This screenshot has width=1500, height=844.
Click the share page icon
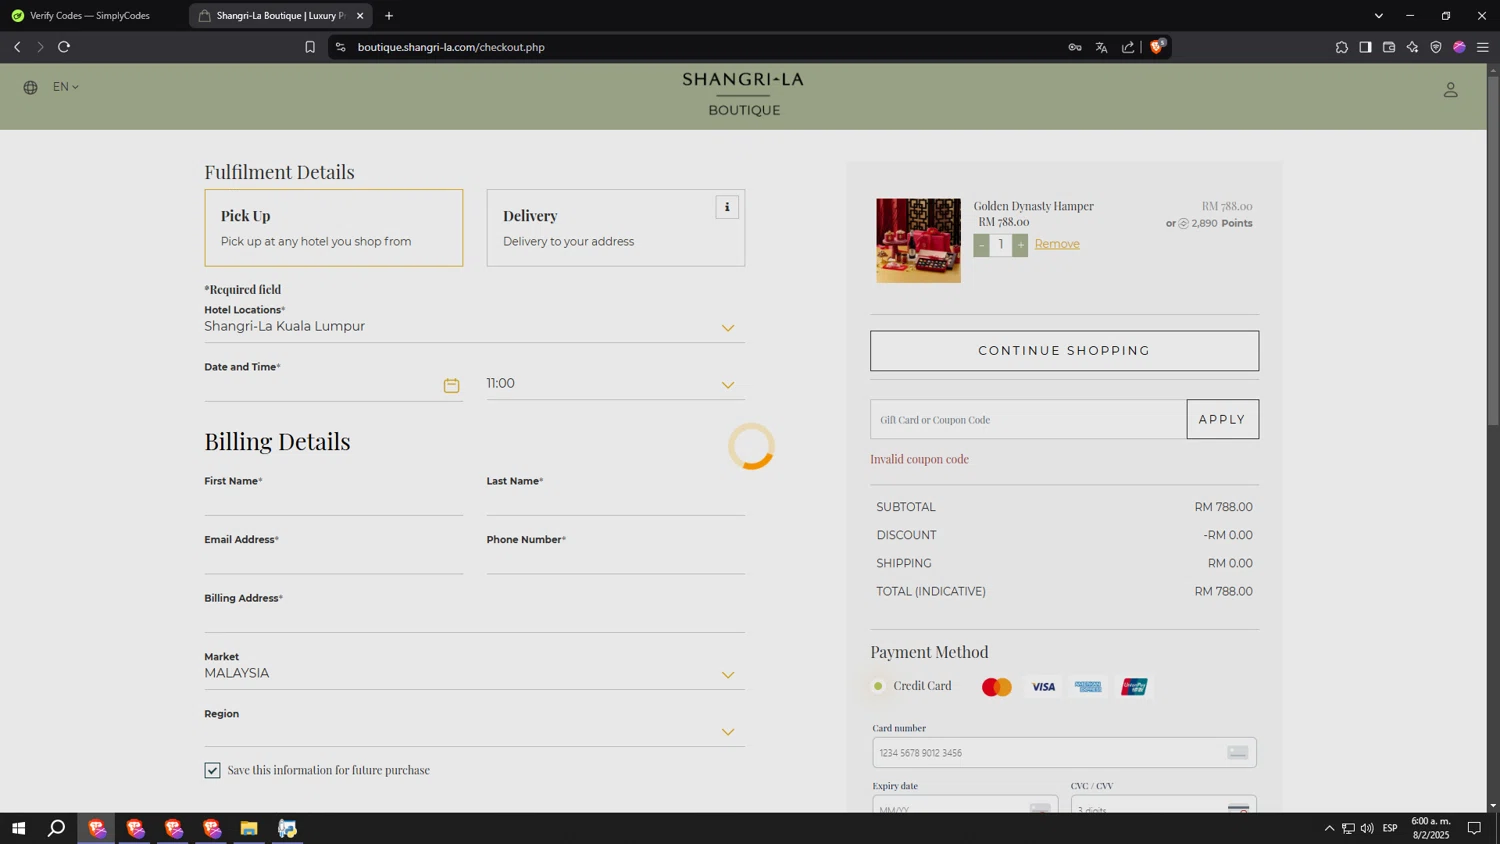coord(1128,47)
